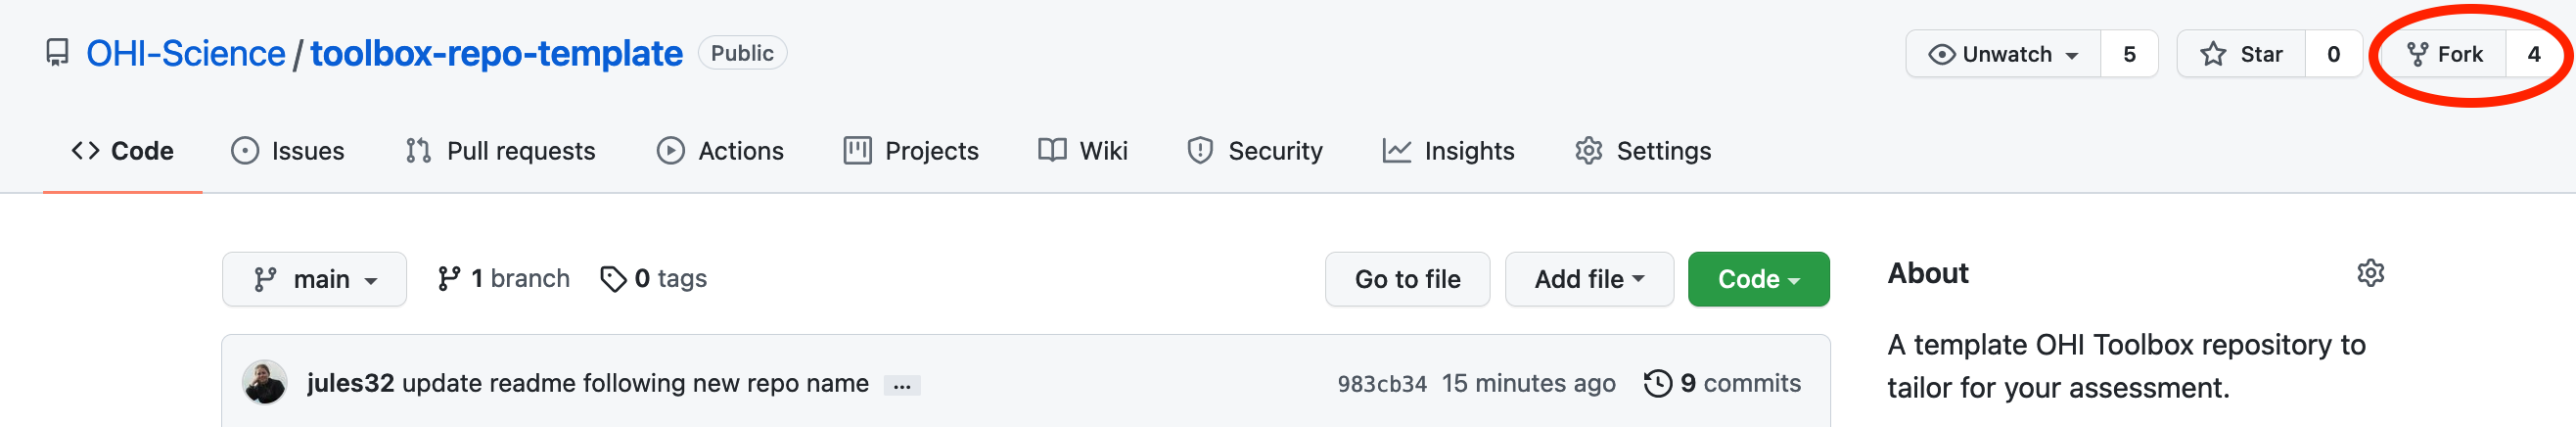Open the main branch selector dropdown
The width and height of the screenshot is (2576, 427).
[314, 279]
